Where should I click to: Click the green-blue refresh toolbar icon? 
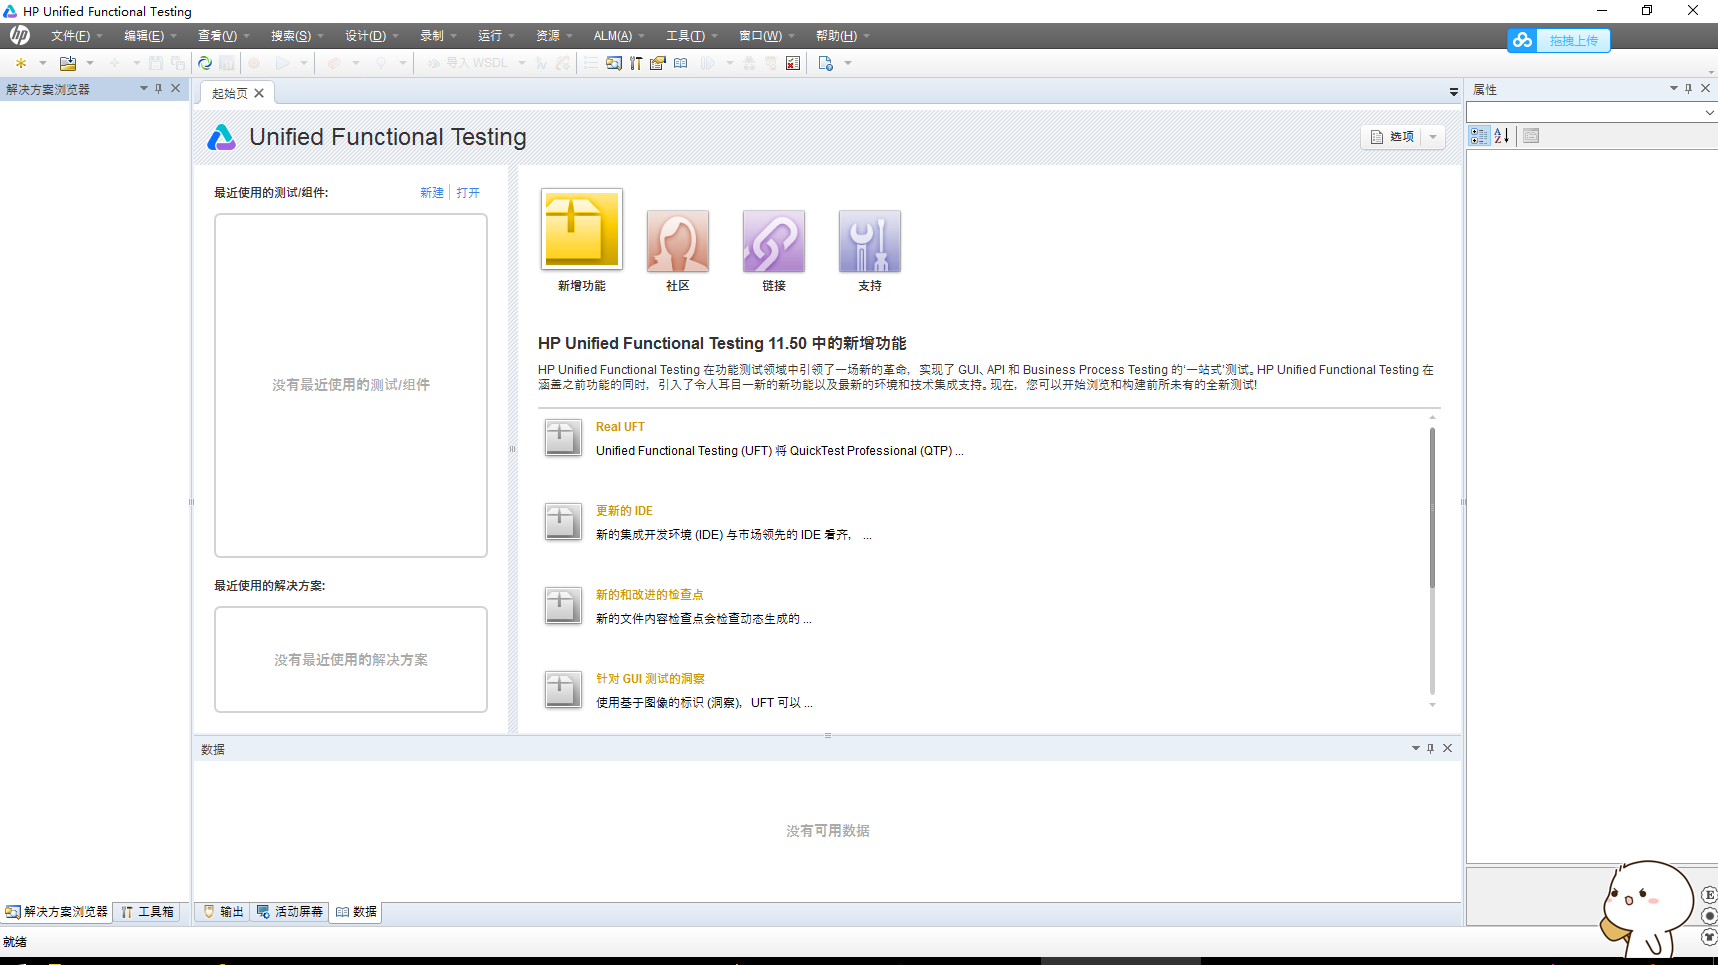pos(205,63)
